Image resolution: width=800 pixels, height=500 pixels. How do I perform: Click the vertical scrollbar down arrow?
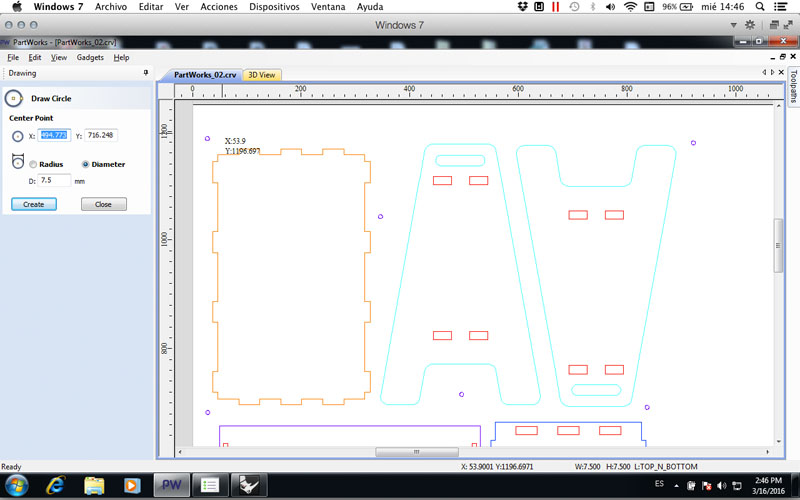click(x=779, y=442)
